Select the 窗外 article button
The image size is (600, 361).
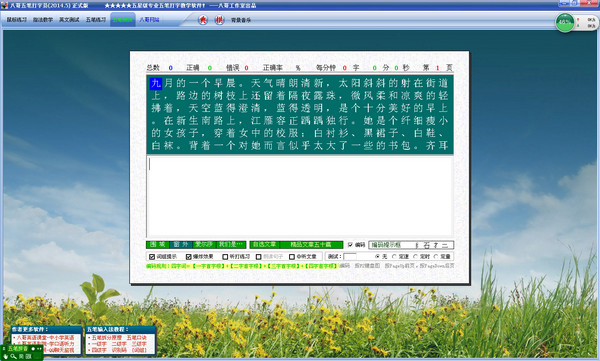coord(181,244)
